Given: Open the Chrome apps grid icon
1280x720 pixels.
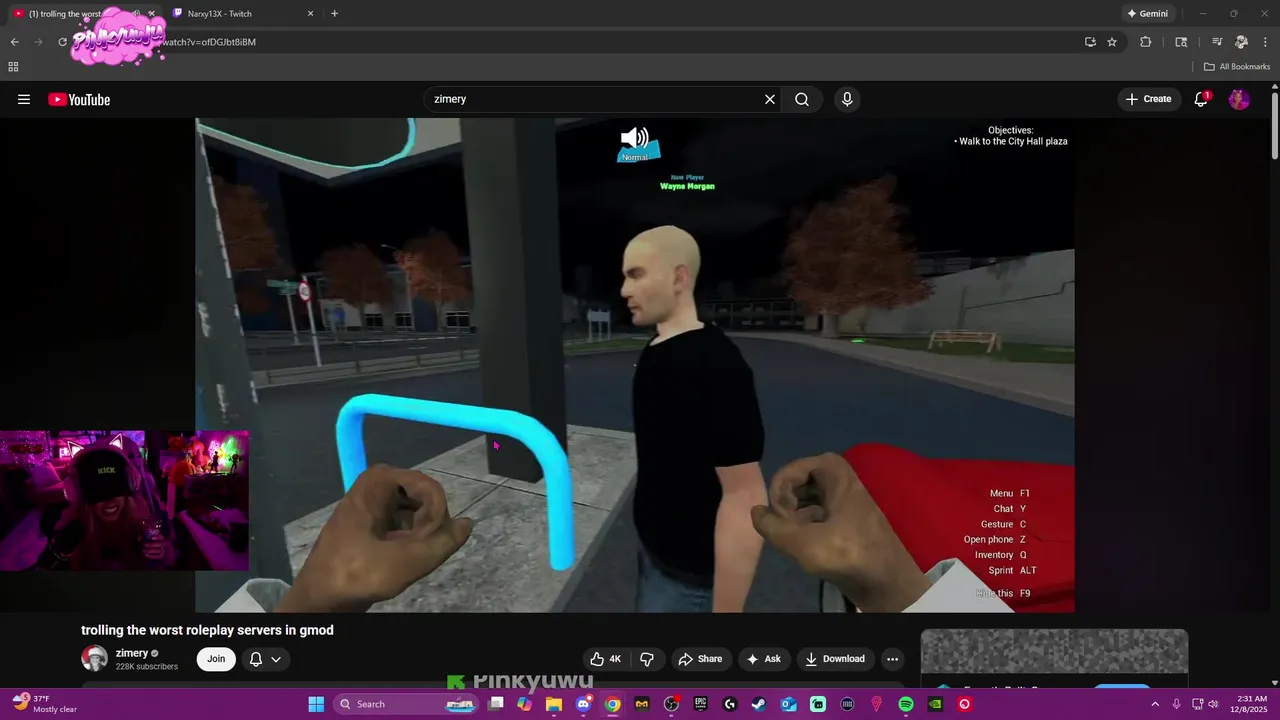Looking at the screenshot, I should click(13, 67).
